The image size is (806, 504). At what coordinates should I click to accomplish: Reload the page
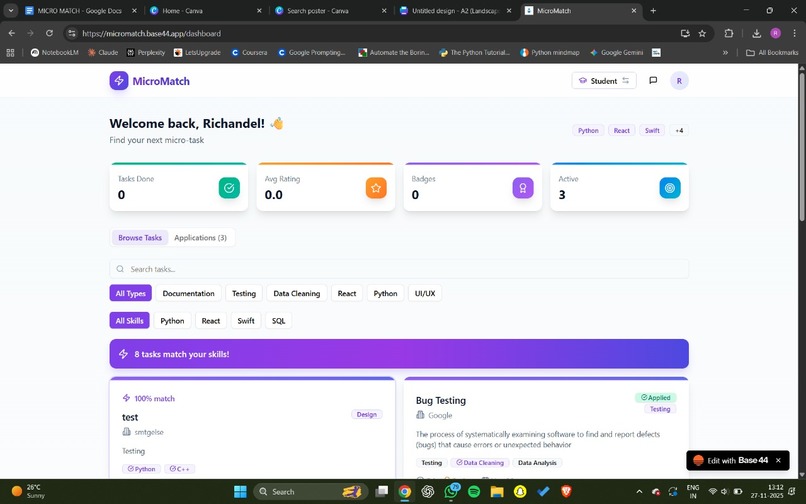pyautogui.click(x=49, y=33)
